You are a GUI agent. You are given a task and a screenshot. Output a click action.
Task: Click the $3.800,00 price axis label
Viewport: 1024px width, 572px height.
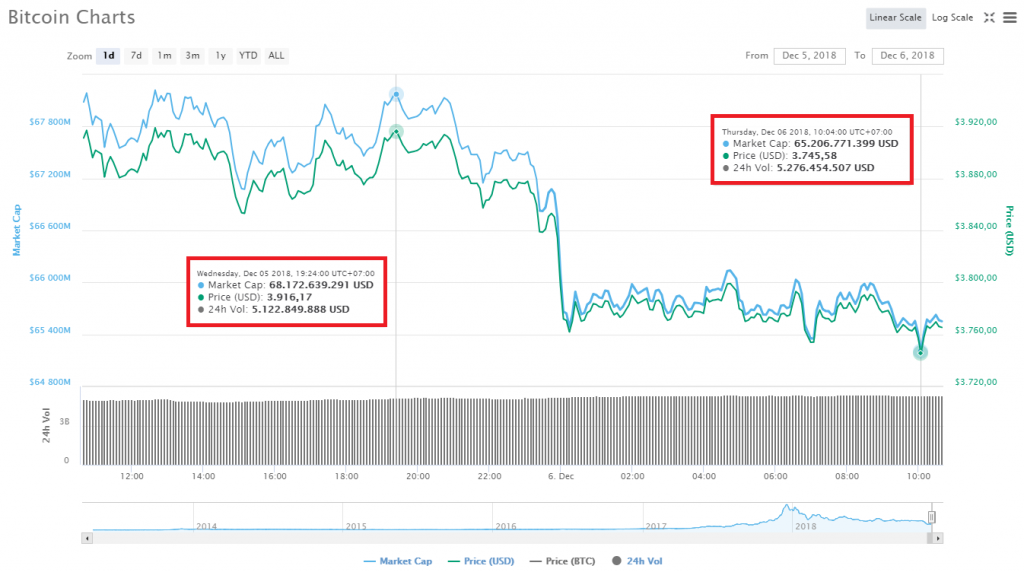pyautogui.click(x=976, y=278)
